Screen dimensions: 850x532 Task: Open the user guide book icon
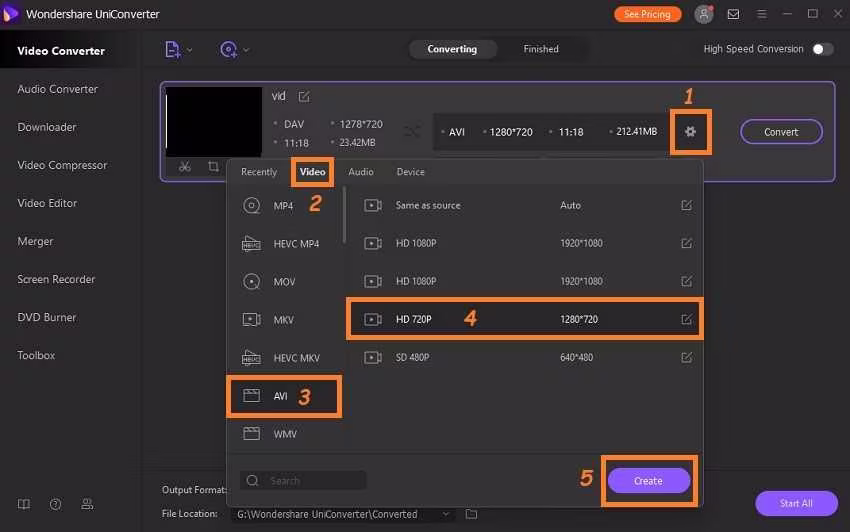(x=24, y=504)
